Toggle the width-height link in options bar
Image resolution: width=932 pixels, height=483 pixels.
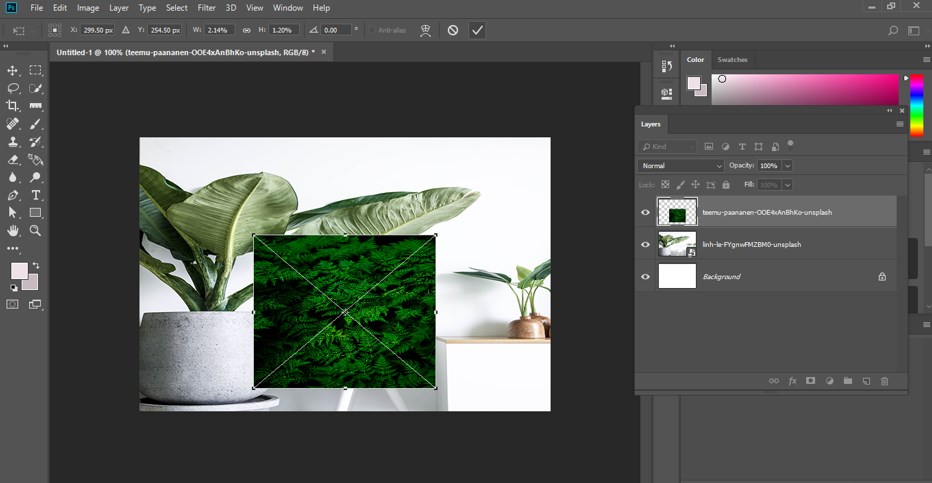coord(246,30)
